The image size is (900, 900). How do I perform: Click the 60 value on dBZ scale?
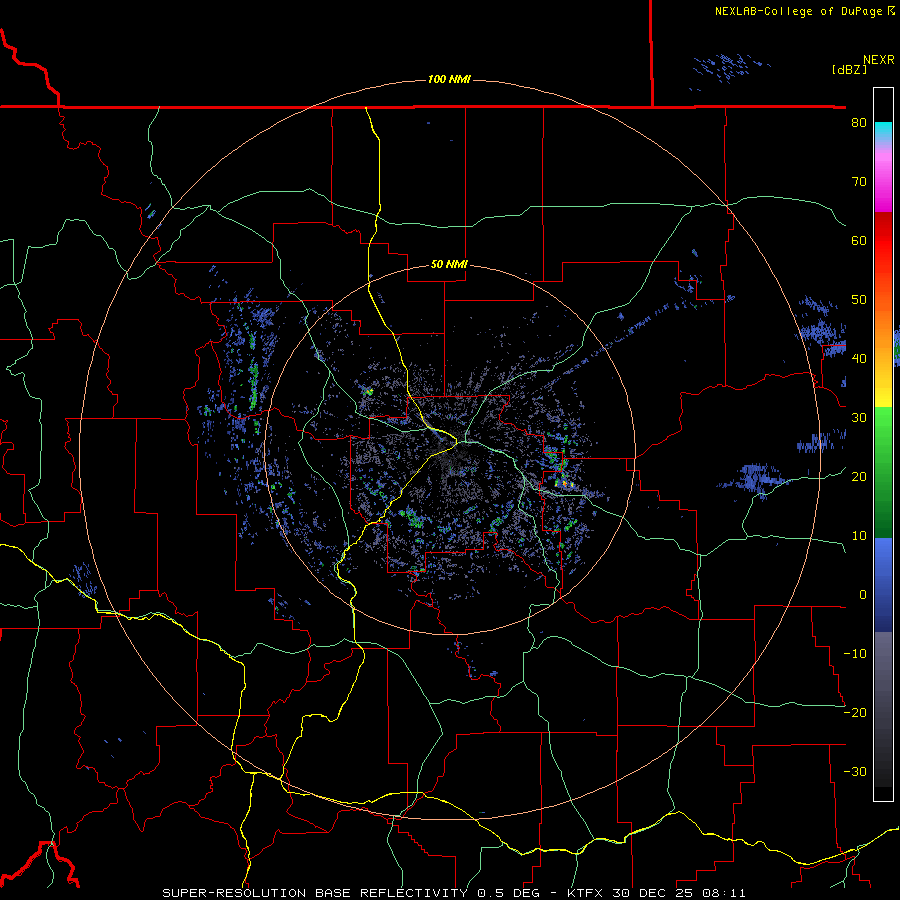pyautogui.click(x=859, y=240)
